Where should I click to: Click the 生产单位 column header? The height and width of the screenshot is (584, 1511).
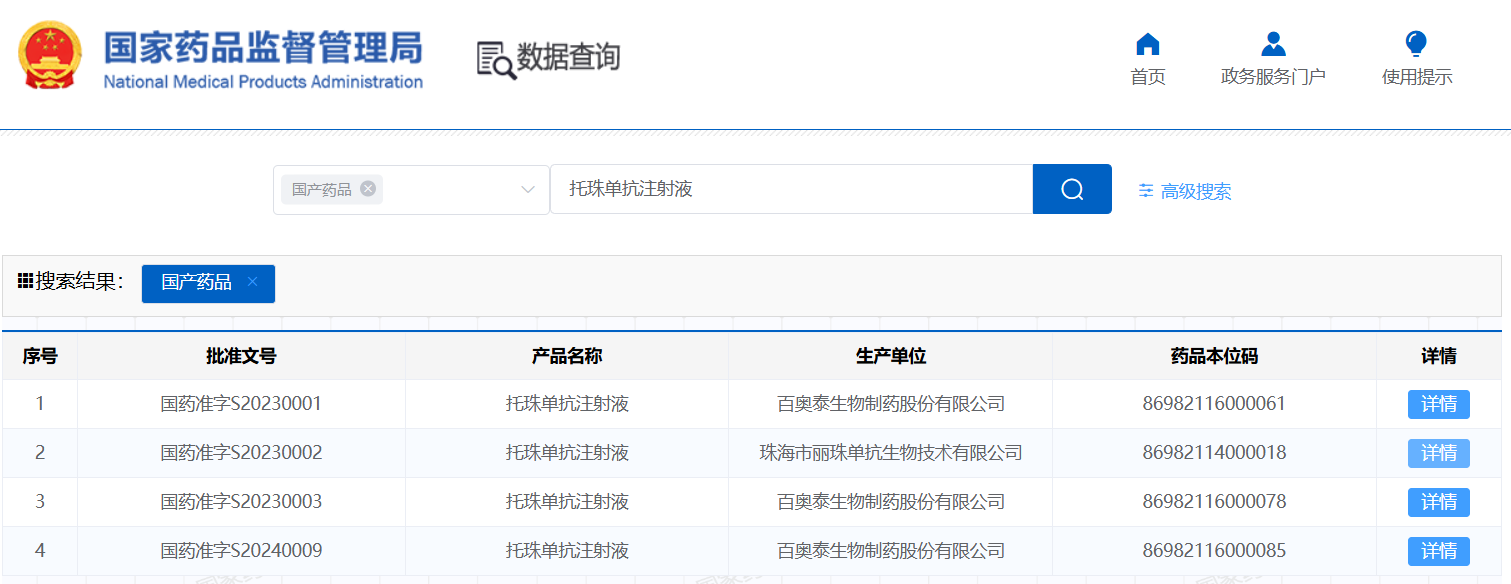[x=891, y=356]
